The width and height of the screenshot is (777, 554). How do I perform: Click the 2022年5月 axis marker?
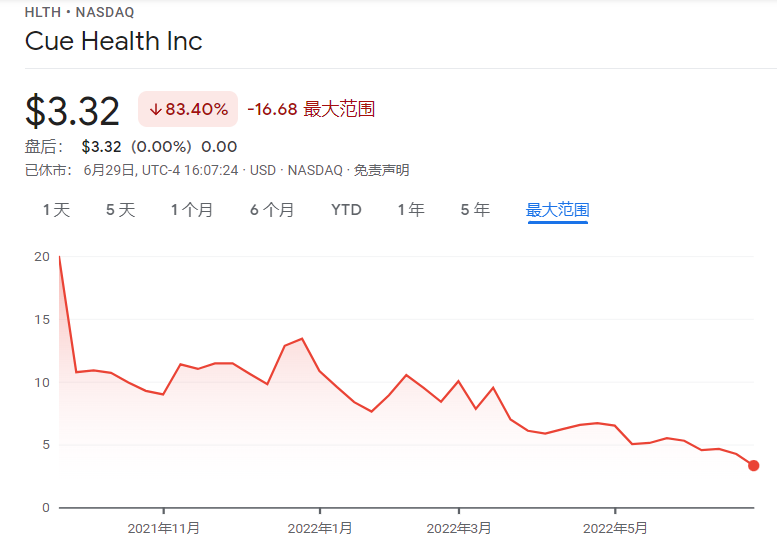[615, 528]
